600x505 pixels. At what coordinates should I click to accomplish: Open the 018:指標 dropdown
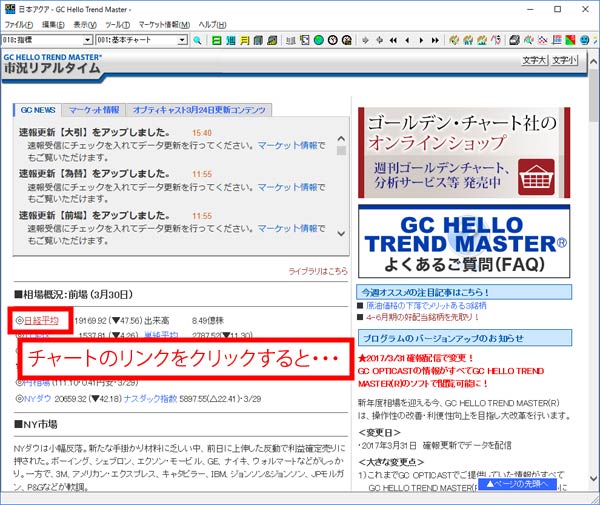pyautogui.click(x=88, y=40)
